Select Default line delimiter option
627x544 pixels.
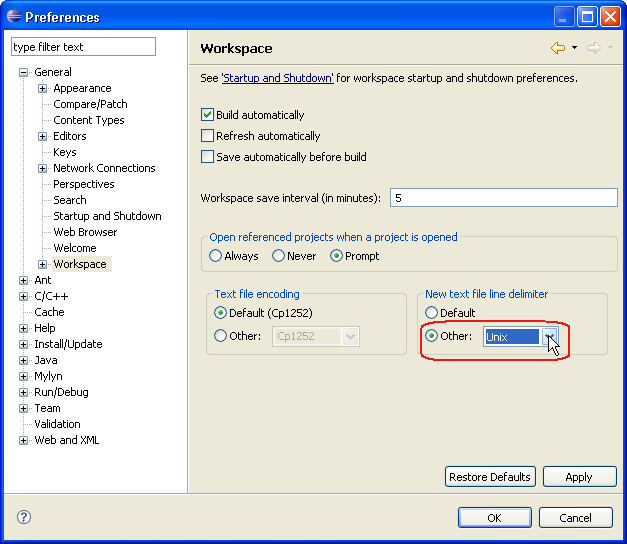coord(432,313)
